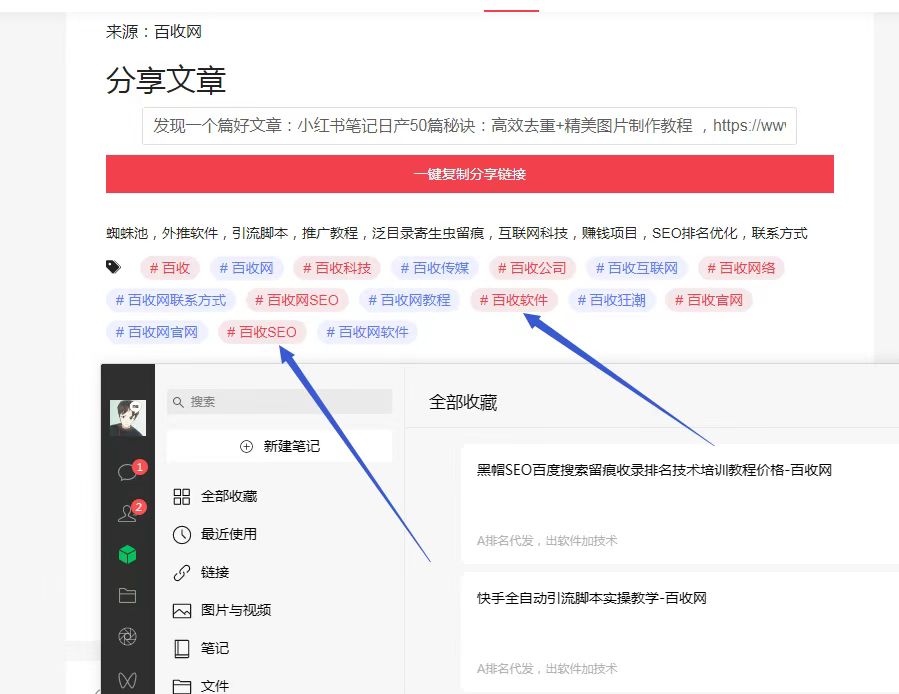Click the 全部收藏 heading in the right pane
This screenshot has height=694, width=899.
coord(463,402)
